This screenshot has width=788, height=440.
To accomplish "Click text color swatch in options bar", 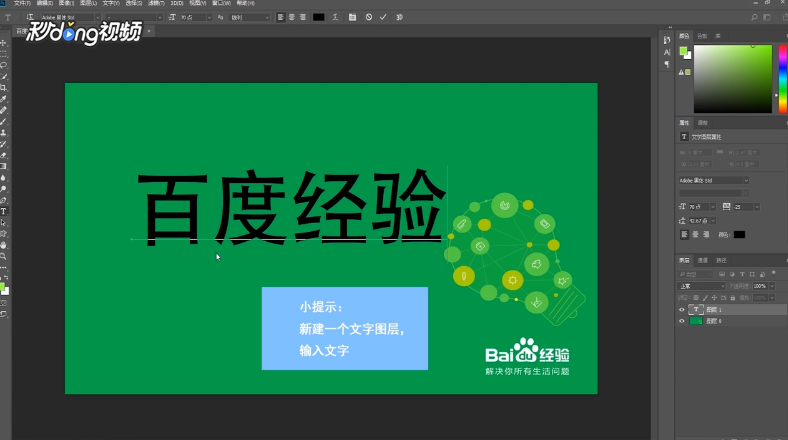I will point(319,17).
